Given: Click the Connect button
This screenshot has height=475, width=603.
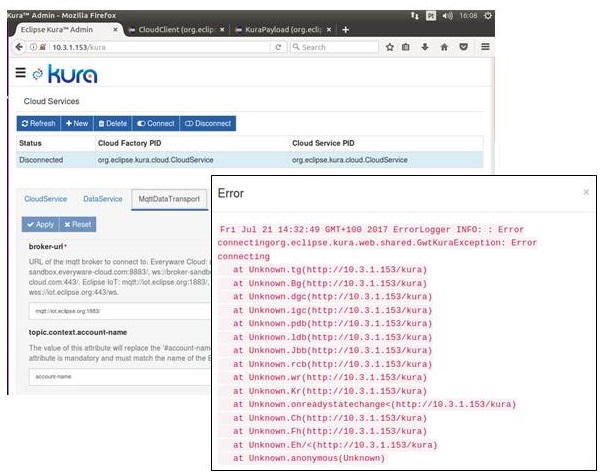Looking at the screenshot, I should click(x=156, y=123).
